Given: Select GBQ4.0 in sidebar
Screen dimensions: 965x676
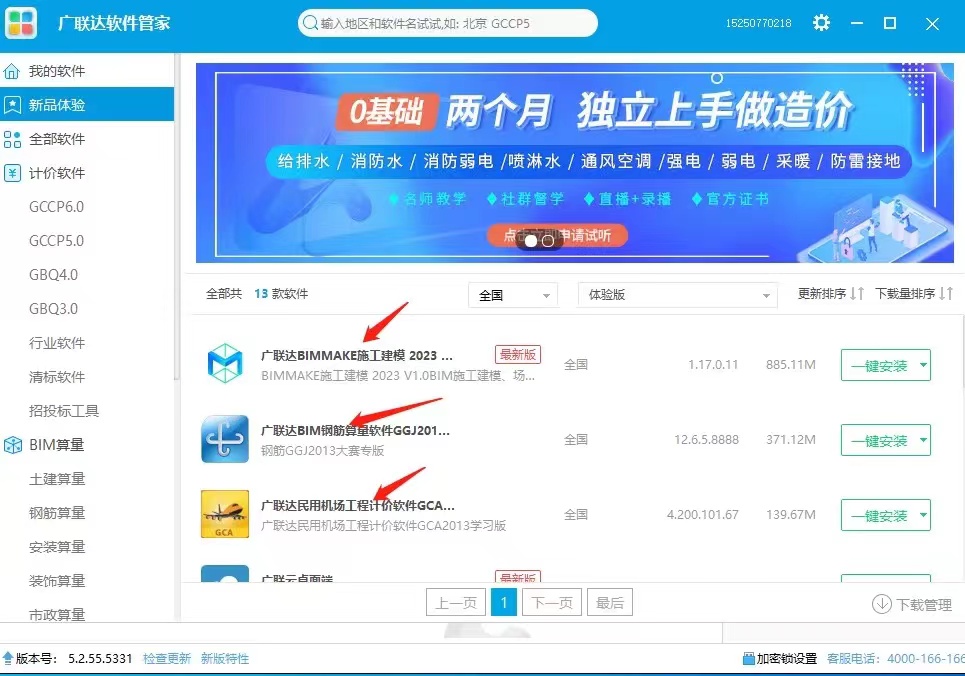Looking at the screenshot, I should point(54,275).
